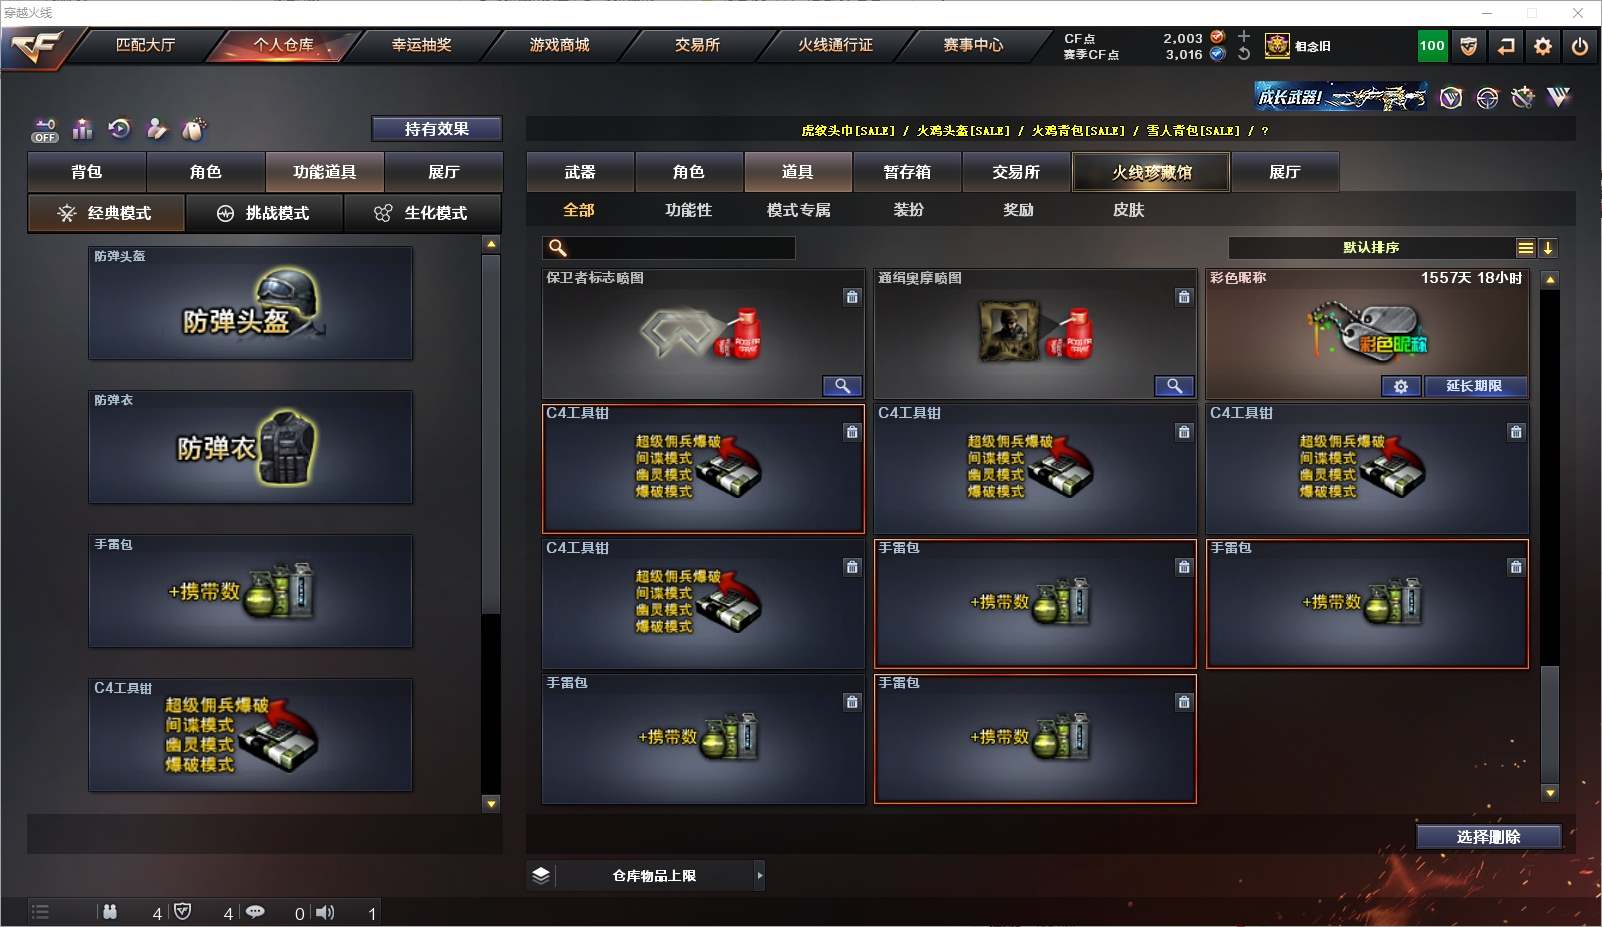Viewport: 1602px width, 927px height.
Task: Expand the 仓库物品上限 arrow
Action: tap(760, 876)
